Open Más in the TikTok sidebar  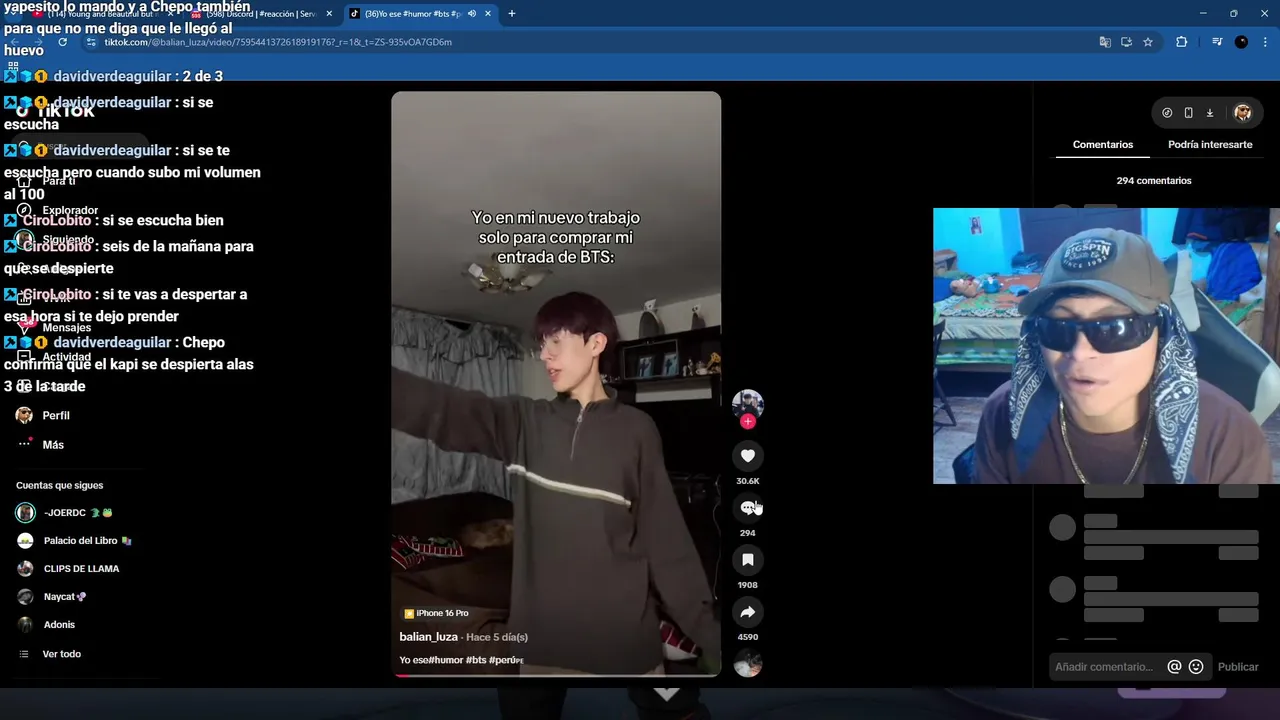(40, 445)
